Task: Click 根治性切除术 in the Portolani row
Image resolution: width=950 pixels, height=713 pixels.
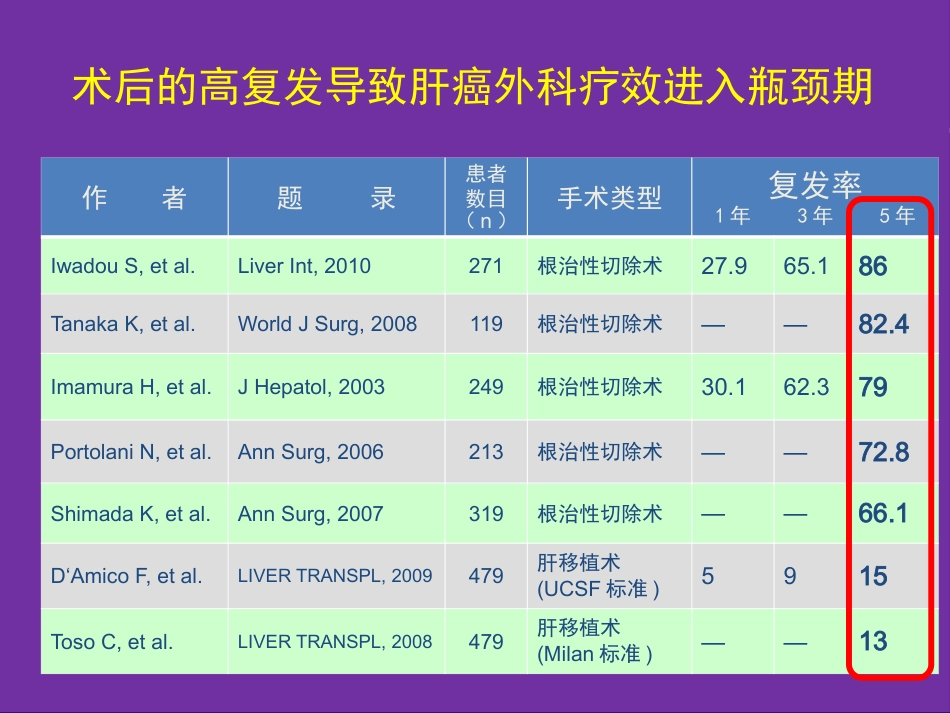Action: pos(600,452)
